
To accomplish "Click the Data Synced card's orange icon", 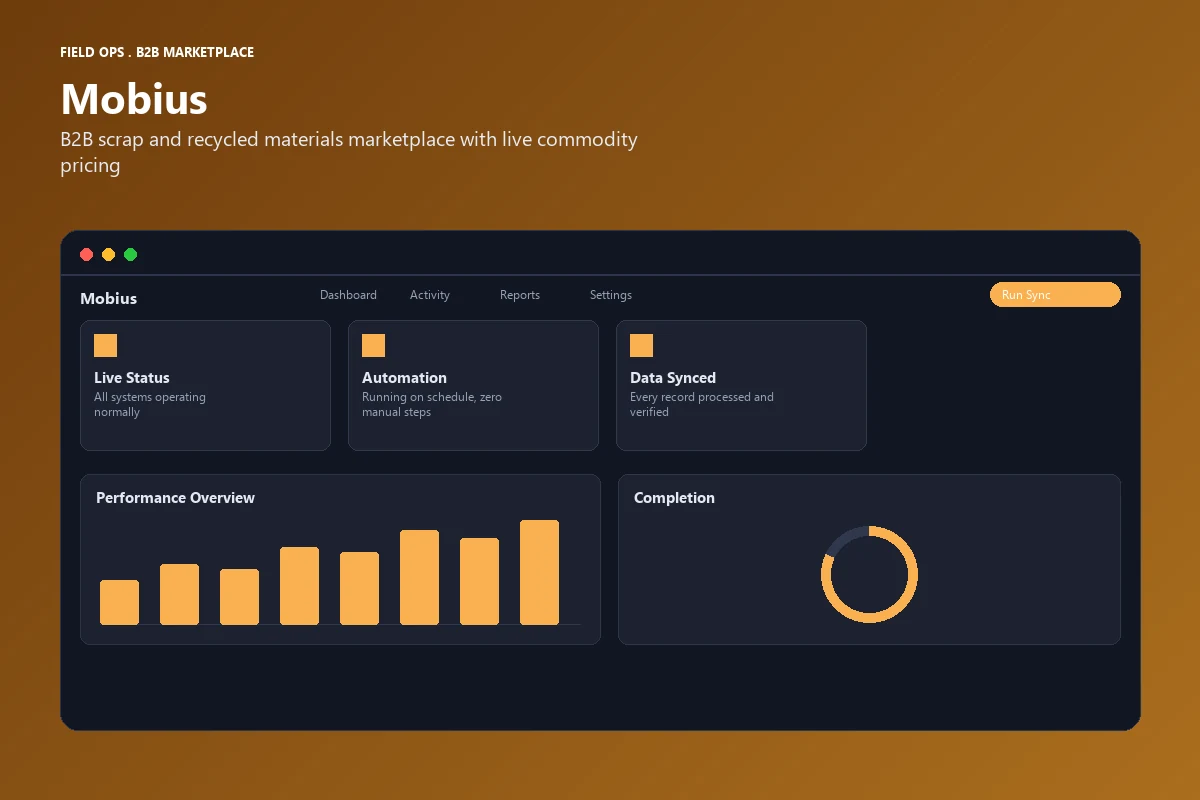I will point(641,345).
